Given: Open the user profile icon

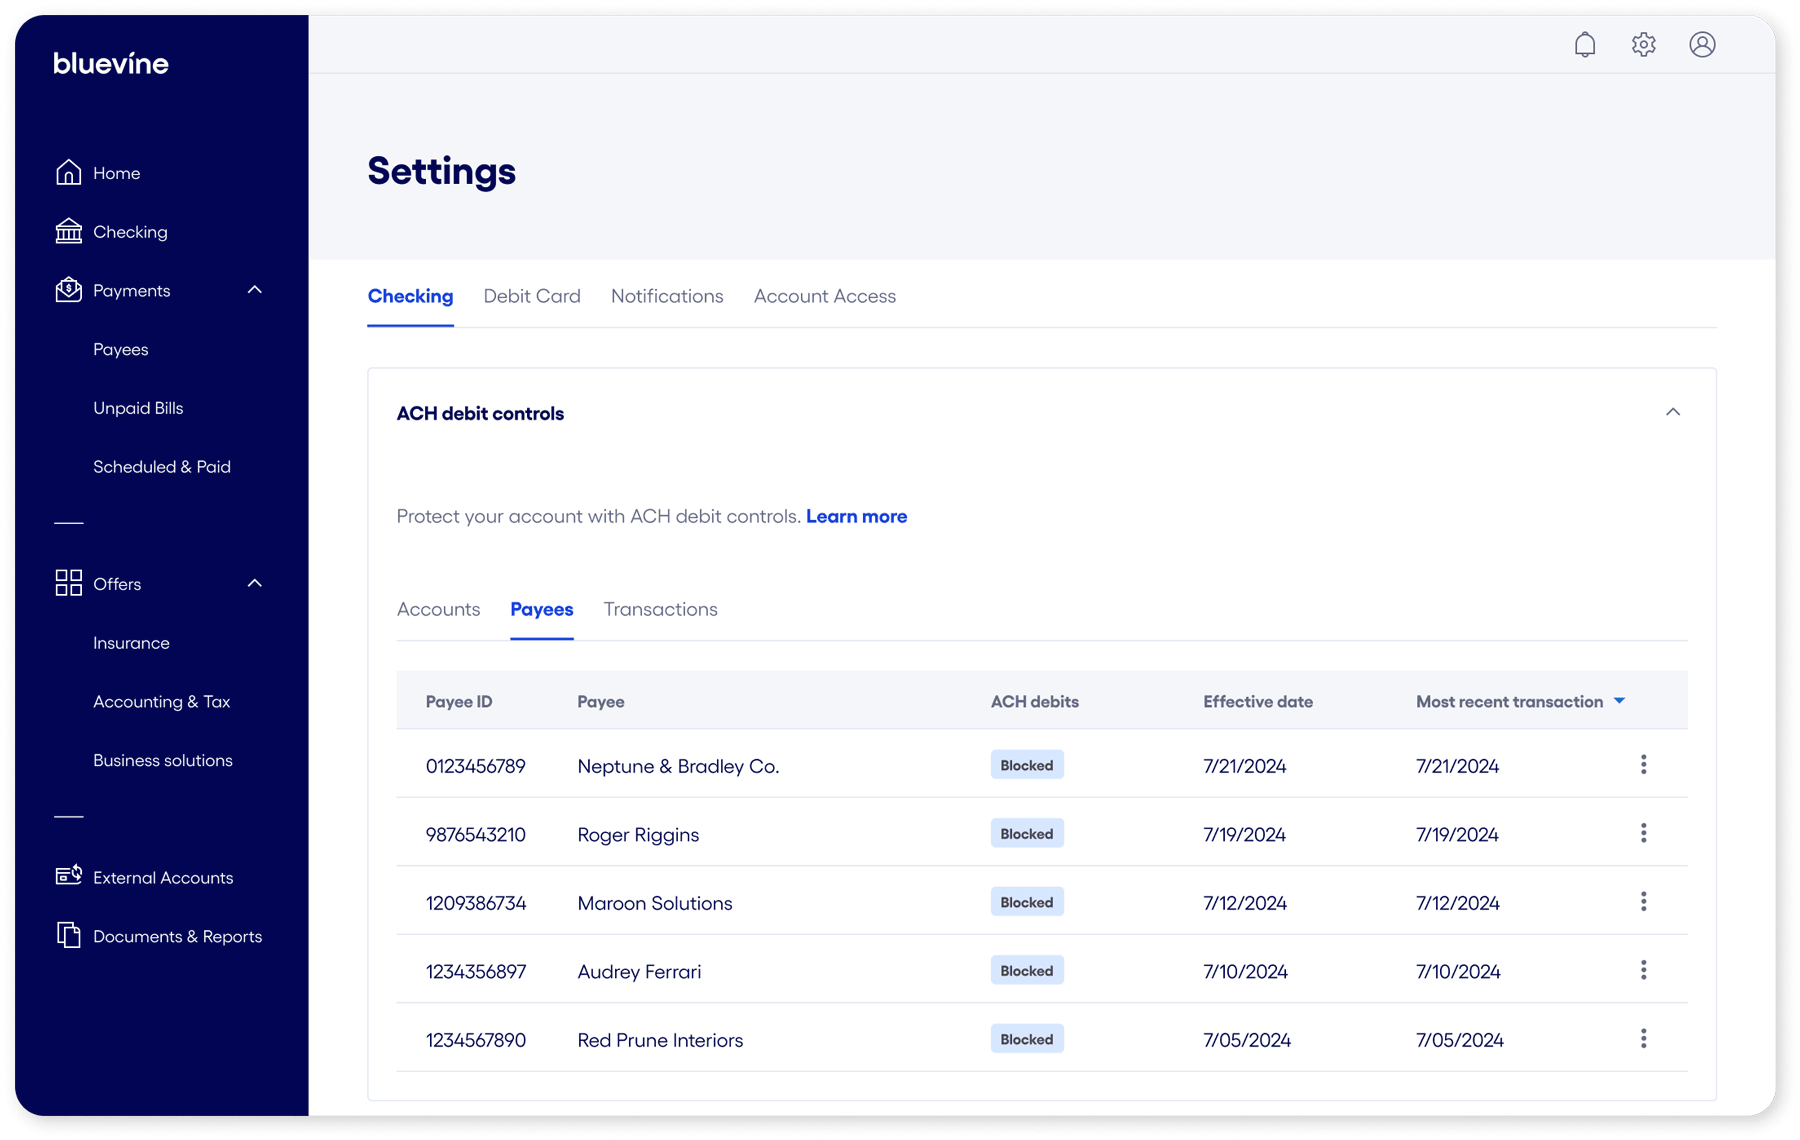Looking at the screenshot, I should (x=1702, y=44).
